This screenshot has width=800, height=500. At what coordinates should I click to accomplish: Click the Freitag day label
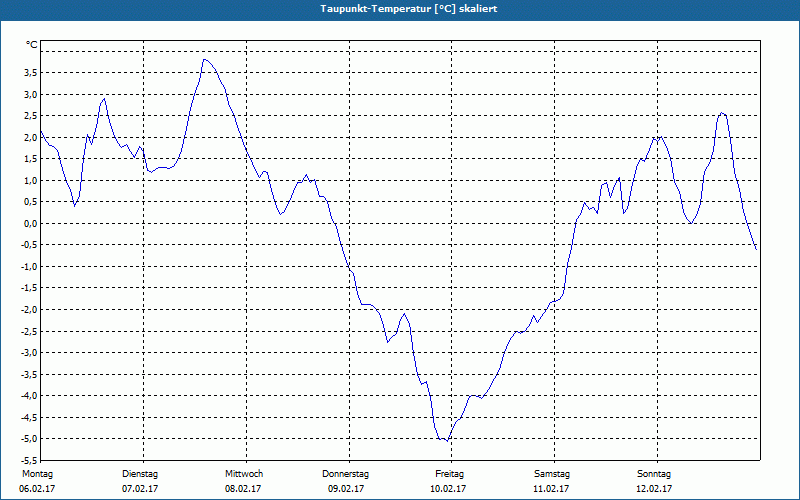[x=449, y=474]
